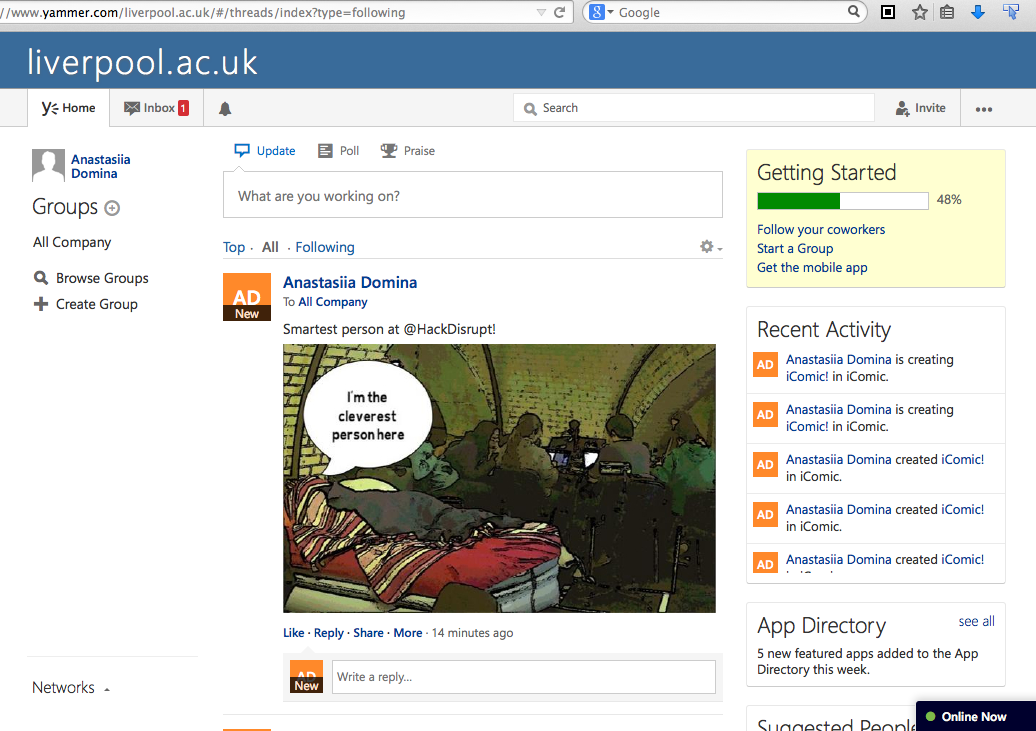Click the orange AD New post avatar
Viewport: 1036px width, 731px height.
[x=246, y=297]
